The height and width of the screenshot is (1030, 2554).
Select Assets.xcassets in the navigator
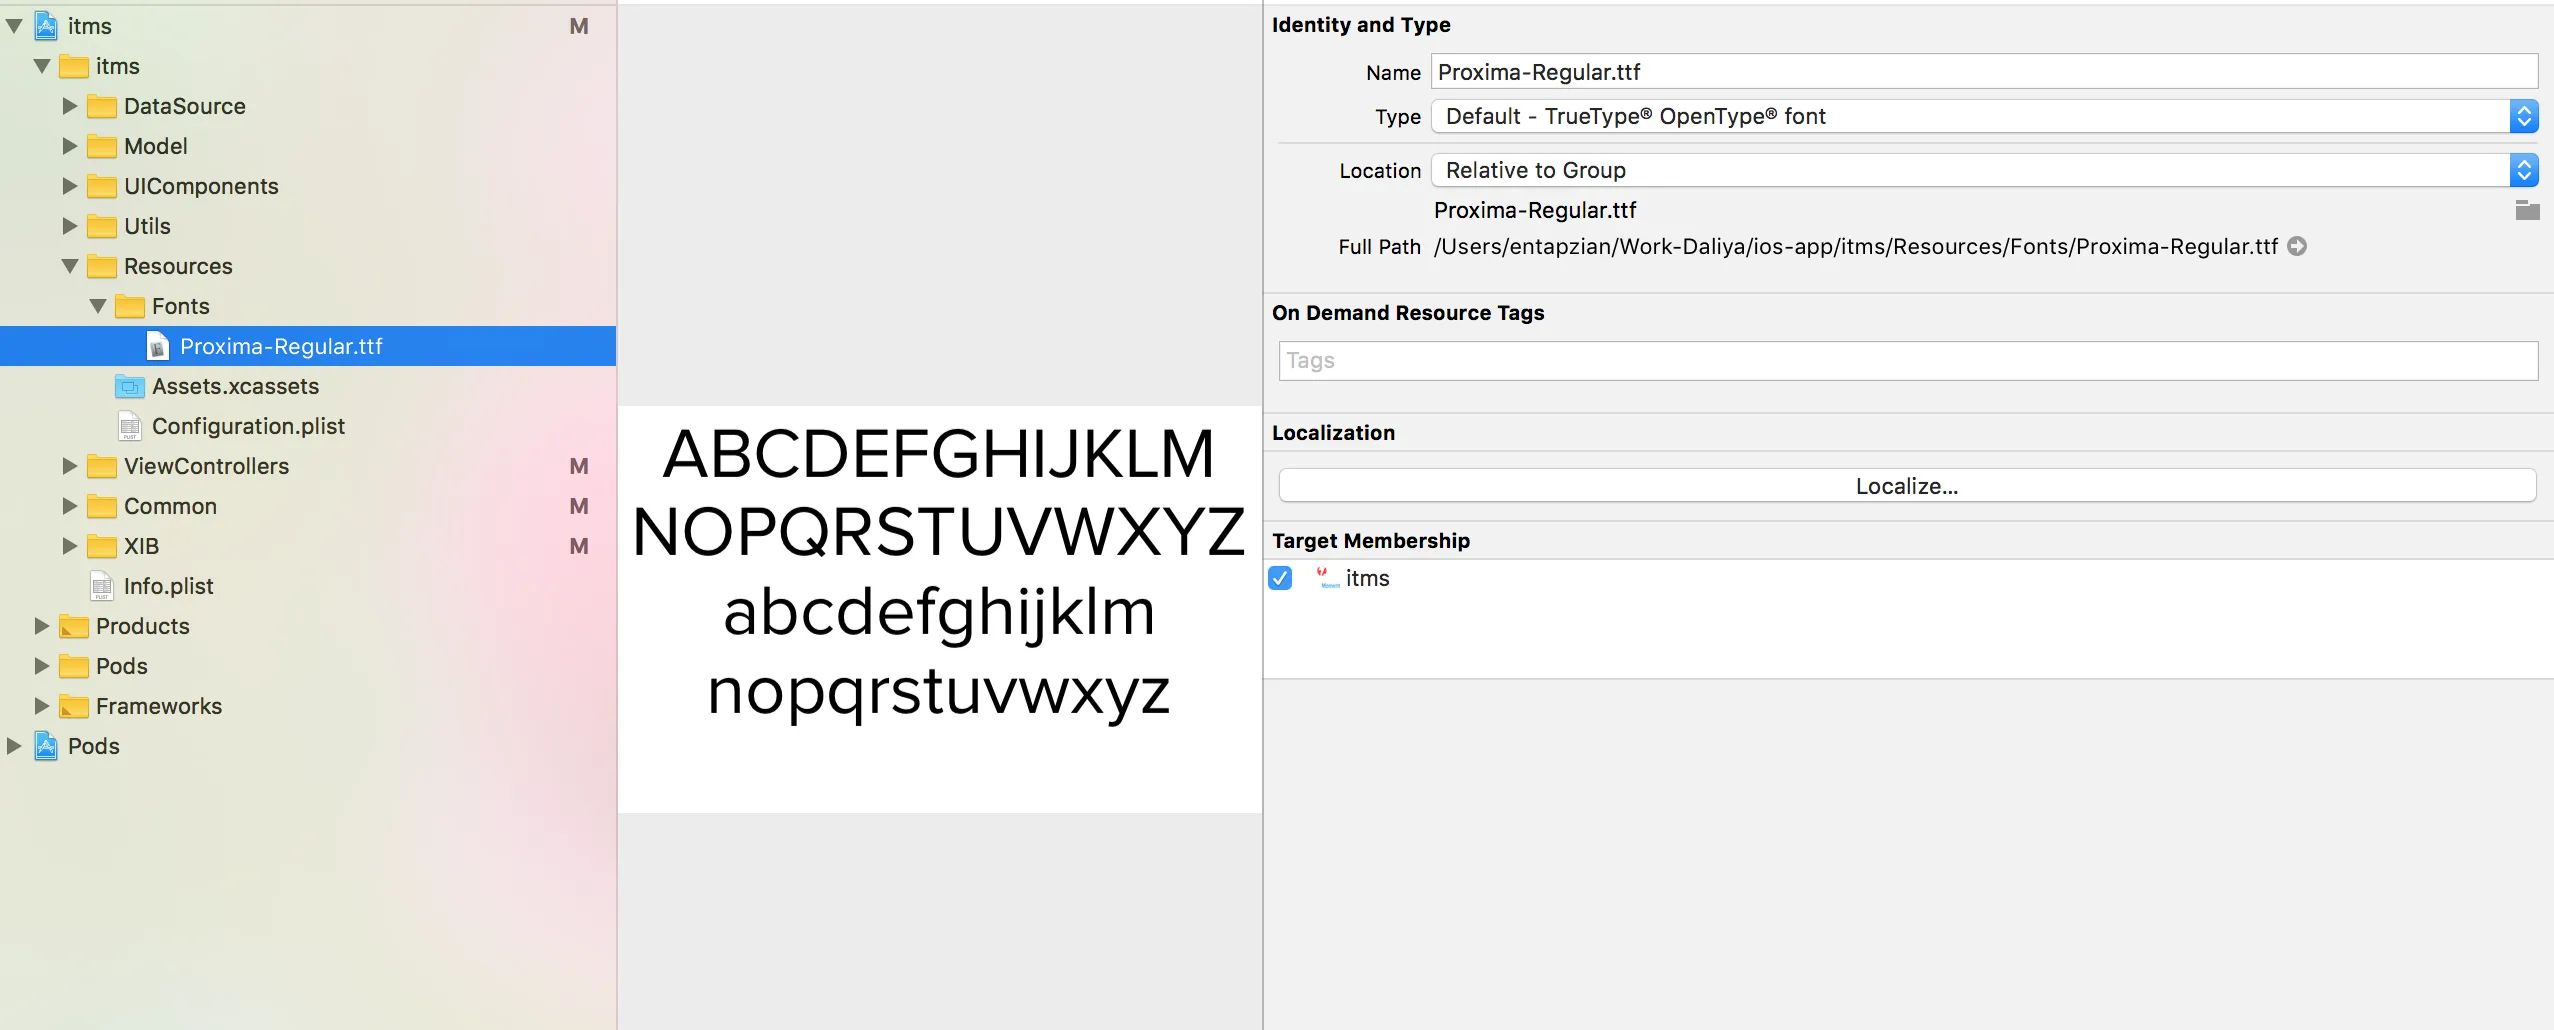click(235, 386)
